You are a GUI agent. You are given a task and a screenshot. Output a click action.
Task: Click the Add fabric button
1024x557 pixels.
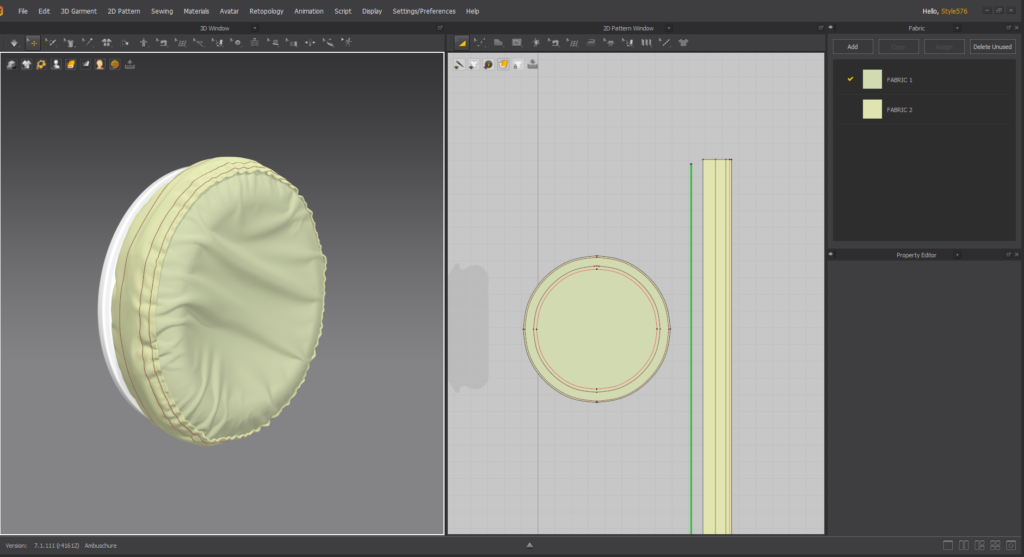(x=852, y=47)
